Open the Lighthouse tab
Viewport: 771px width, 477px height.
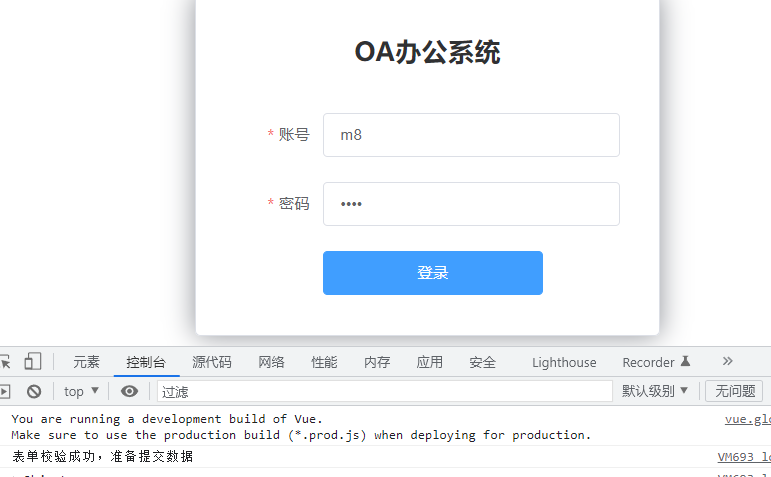point(564,362)
